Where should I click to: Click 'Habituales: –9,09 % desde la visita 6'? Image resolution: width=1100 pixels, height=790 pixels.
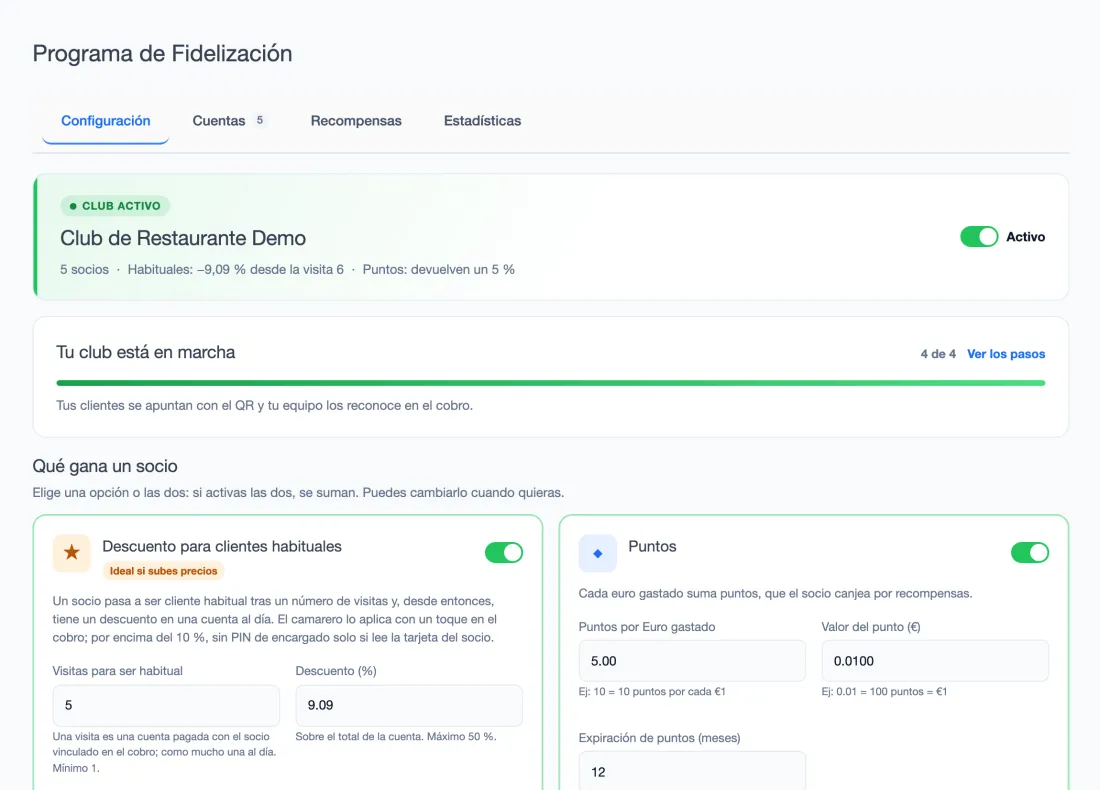tap(236, 269)
